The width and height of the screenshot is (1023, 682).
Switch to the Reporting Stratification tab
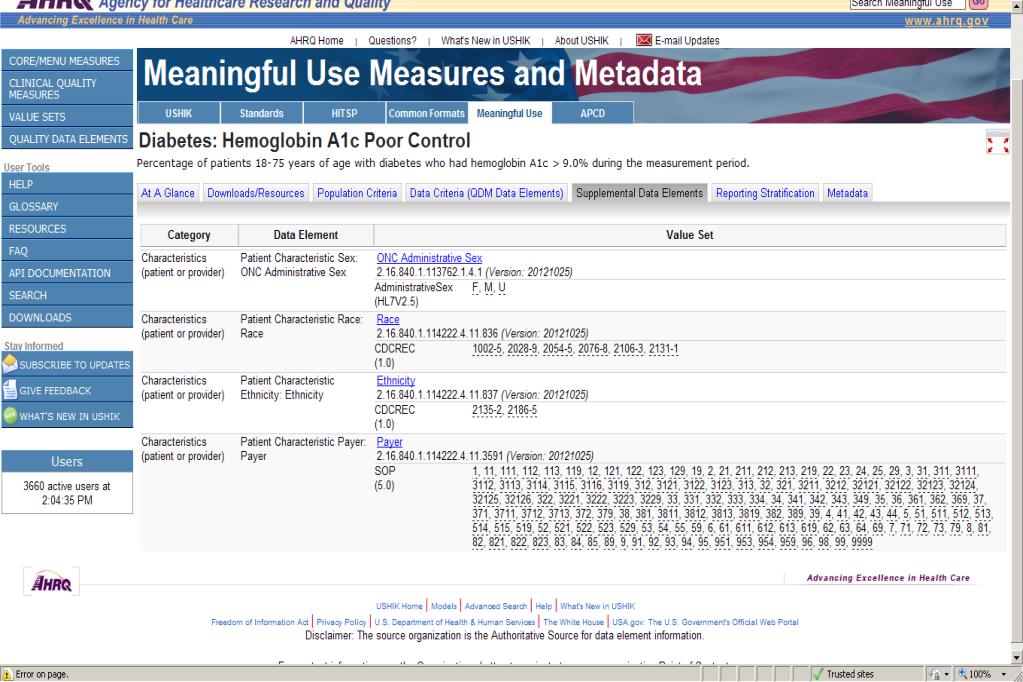point(765,193)
